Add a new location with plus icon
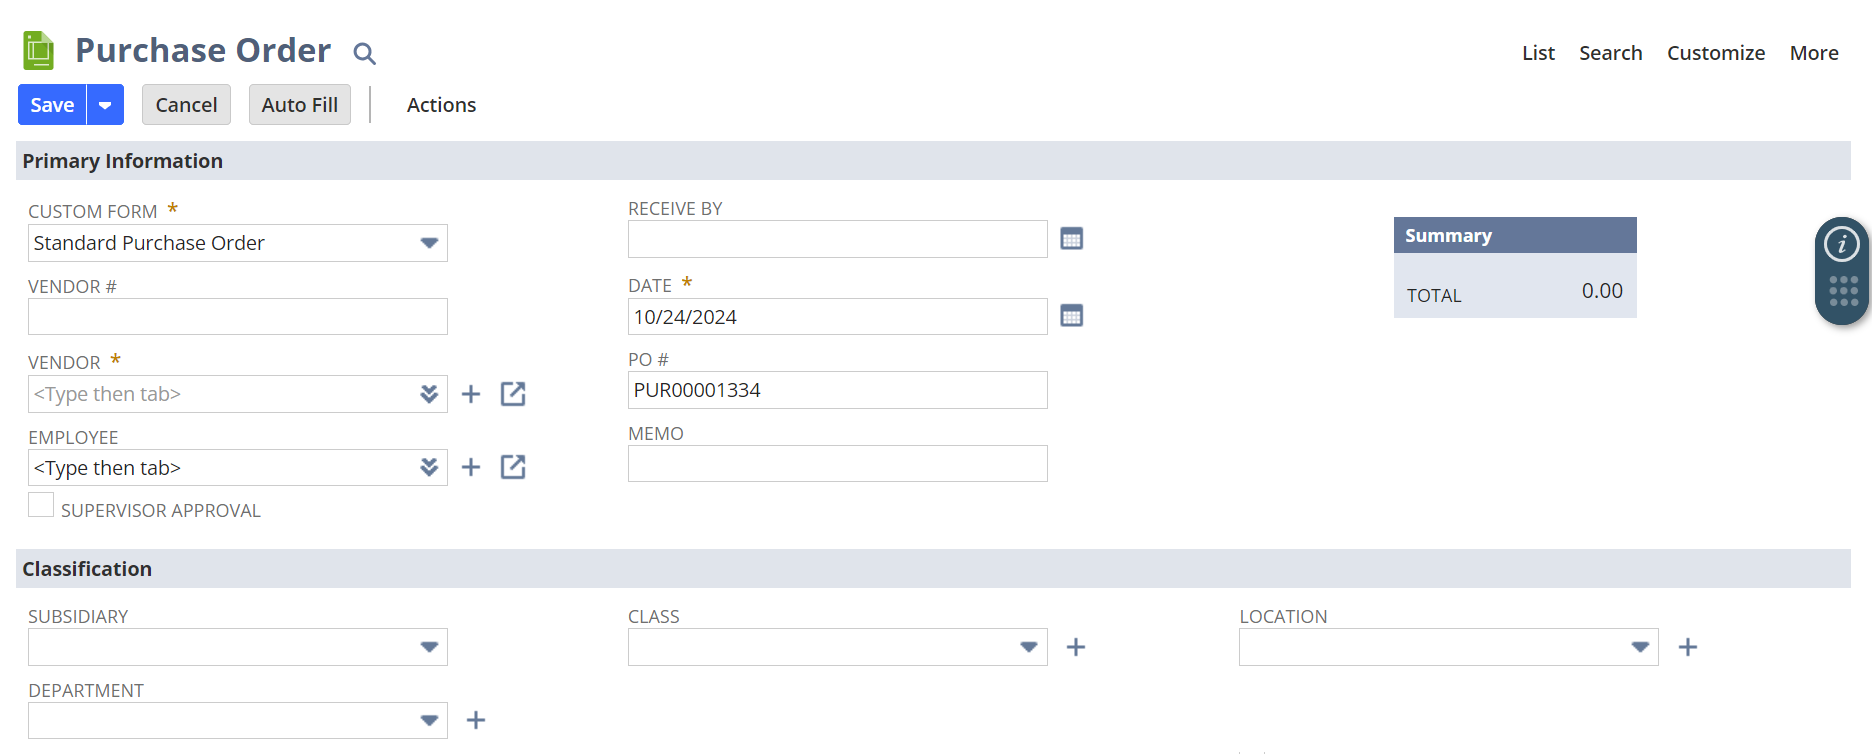The image size is (1872, 754). (x=1688, y=647)
